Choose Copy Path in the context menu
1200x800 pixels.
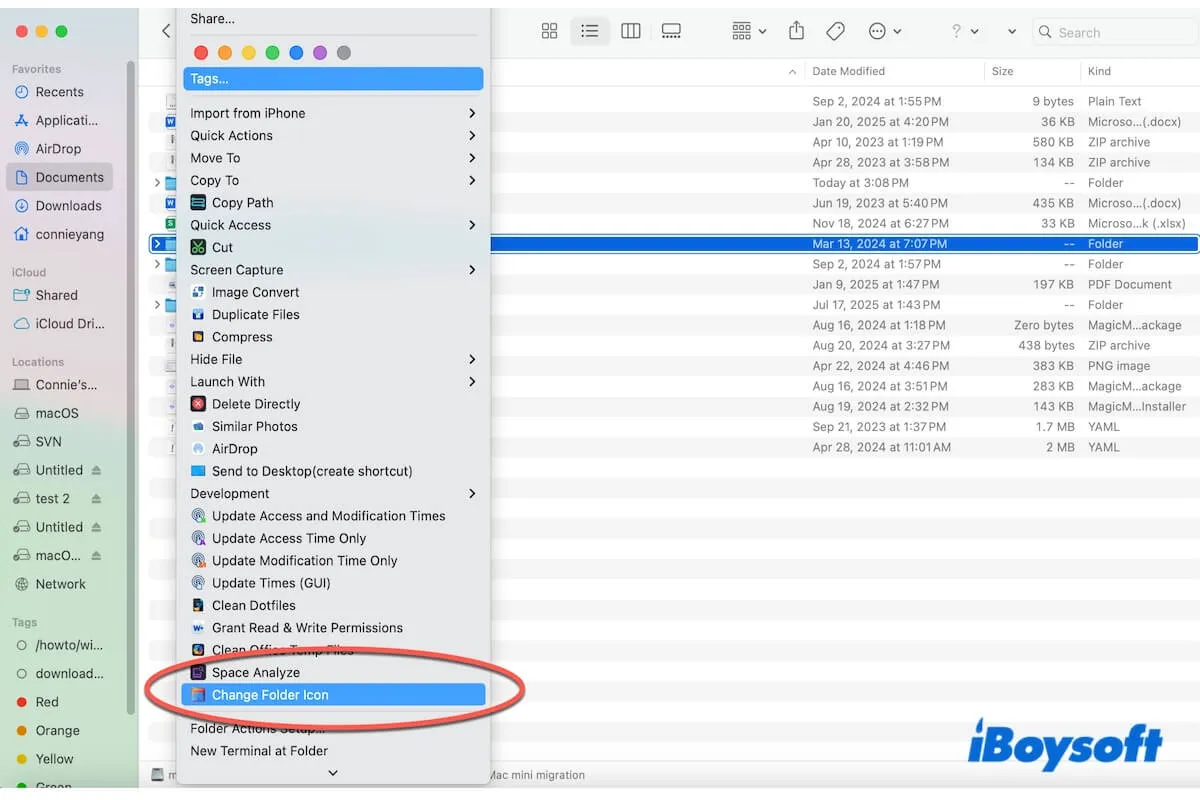coord(242,202)
